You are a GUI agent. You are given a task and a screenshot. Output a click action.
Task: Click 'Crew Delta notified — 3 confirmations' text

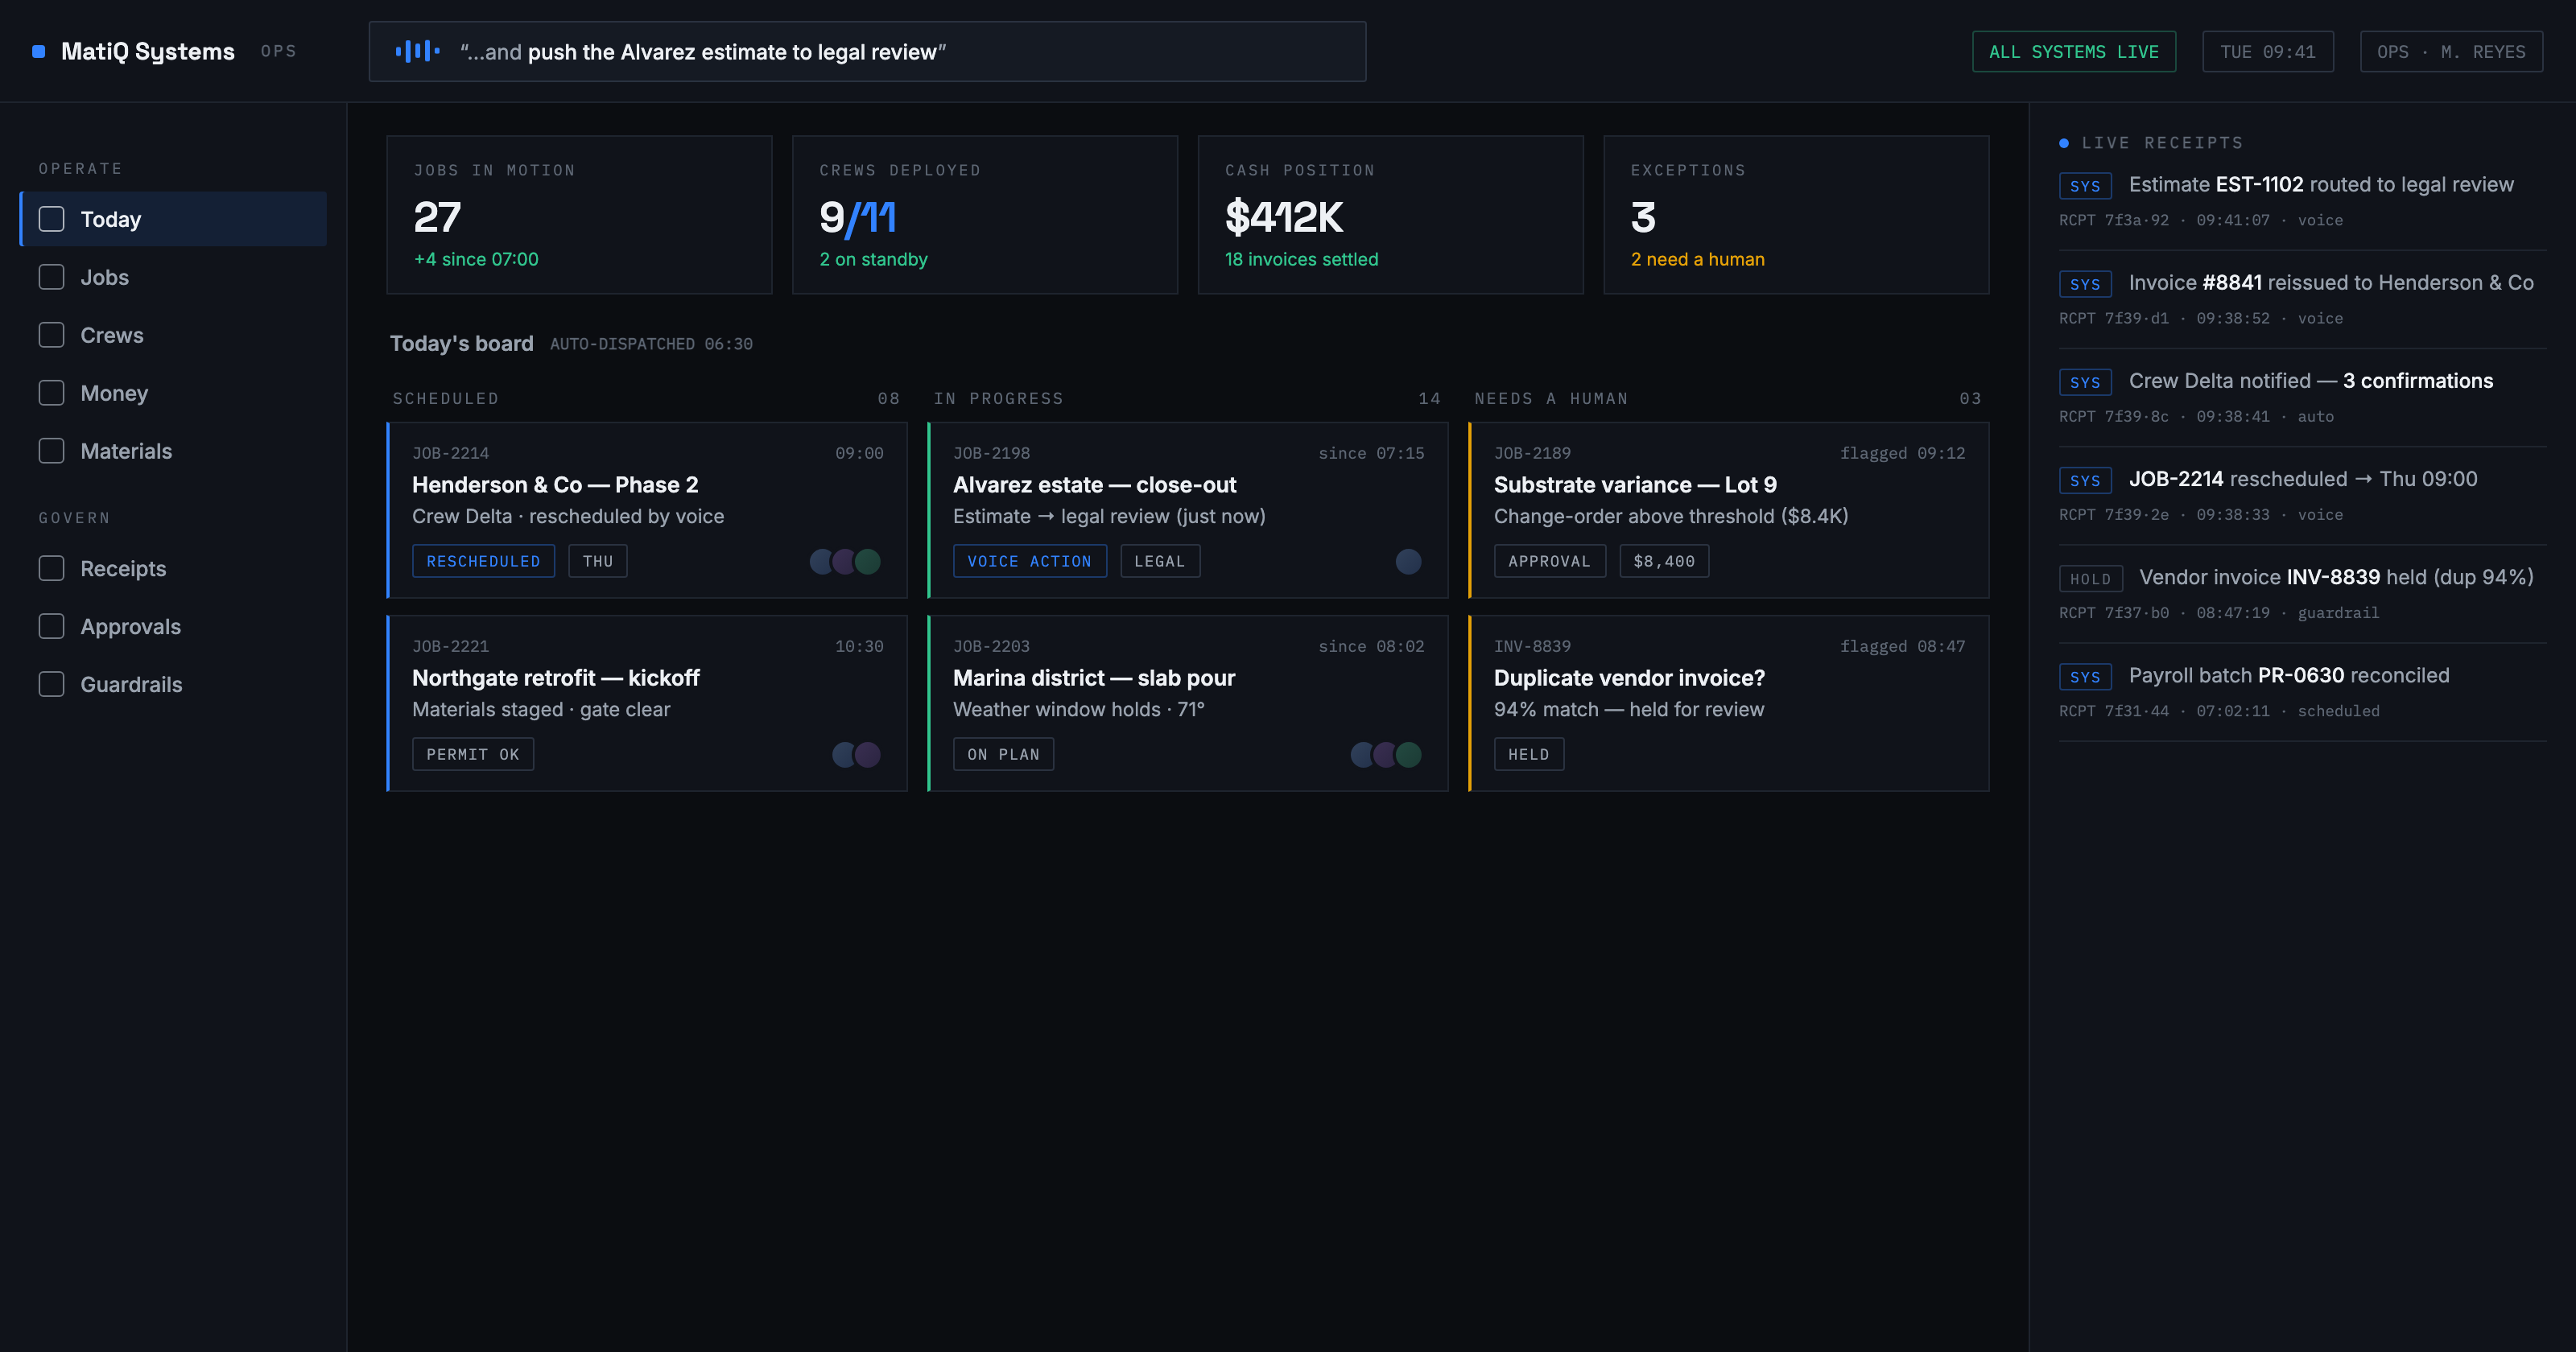coord(2311,380)
